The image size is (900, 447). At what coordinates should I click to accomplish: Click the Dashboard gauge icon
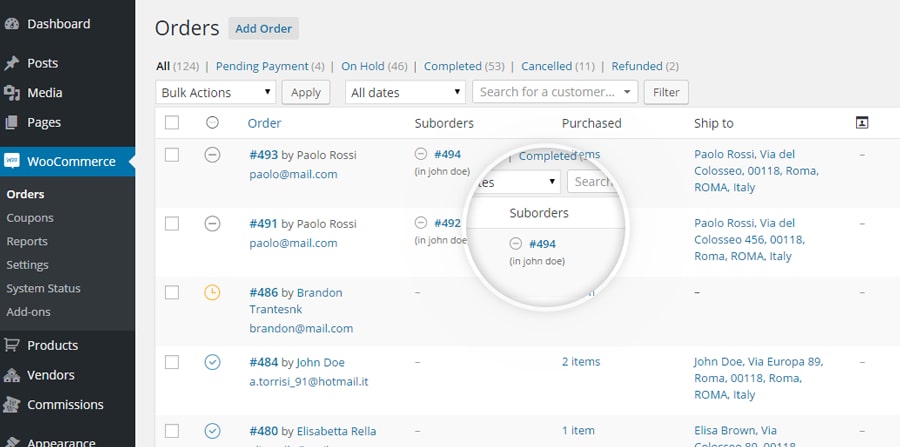11,24
